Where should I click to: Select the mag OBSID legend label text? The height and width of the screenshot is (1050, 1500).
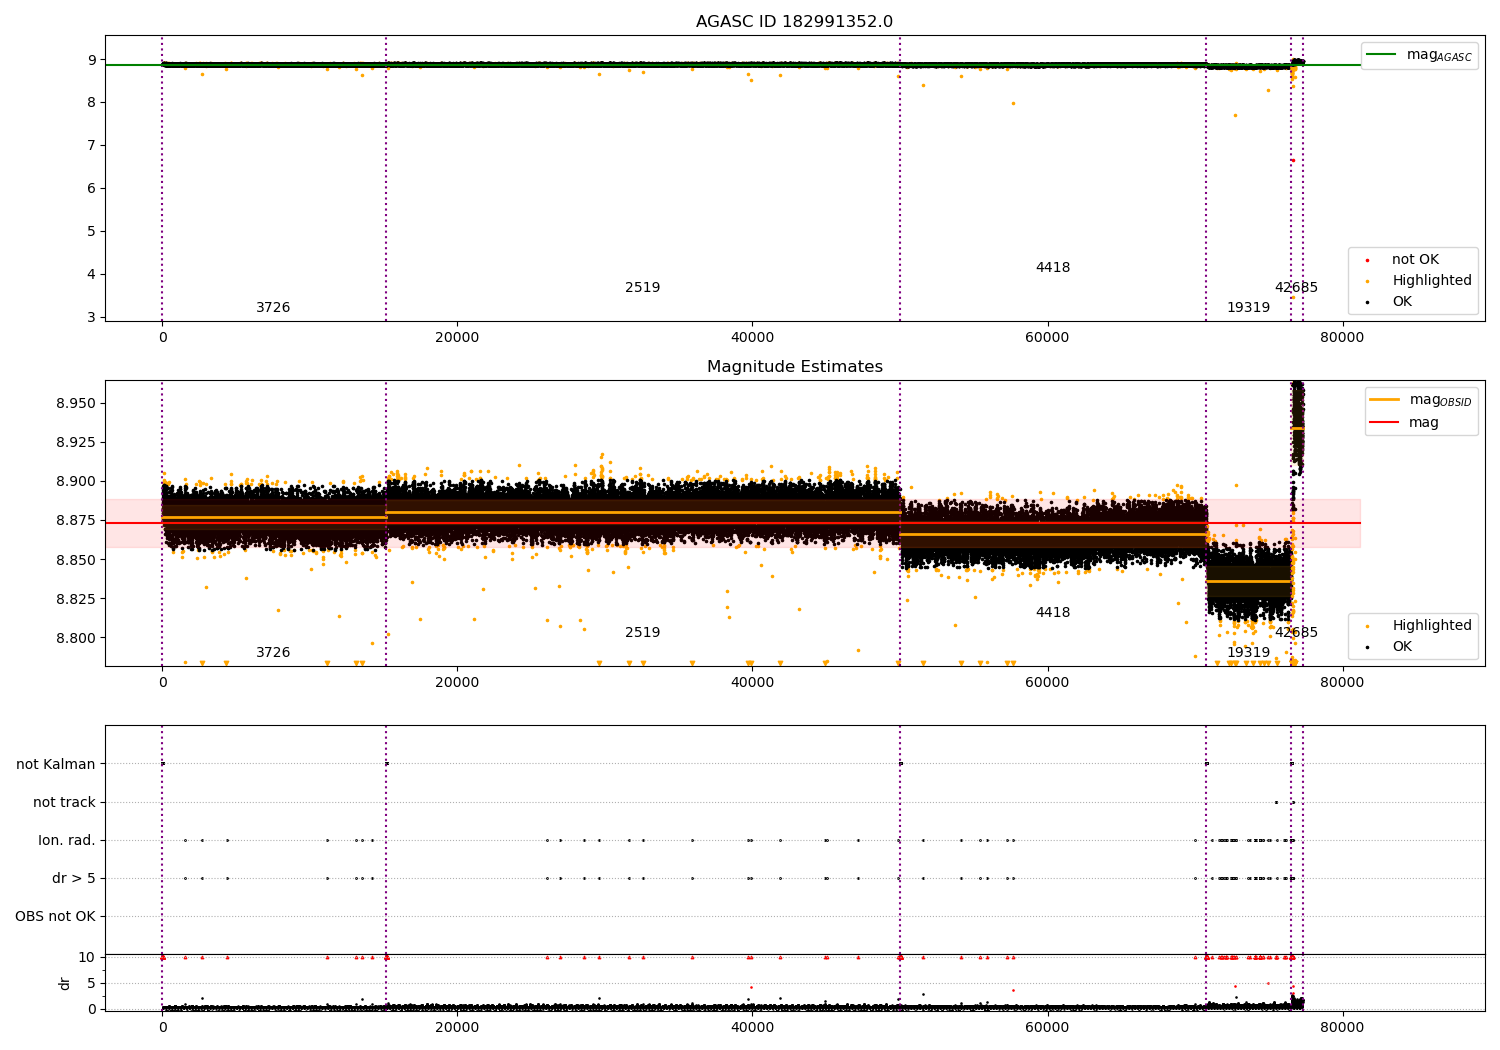click(1441, 400)
